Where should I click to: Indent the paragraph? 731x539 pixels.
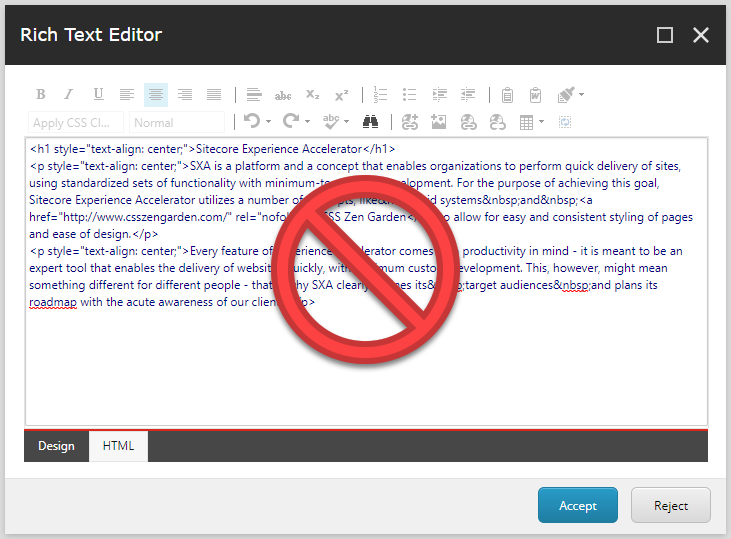coord(439,95)
